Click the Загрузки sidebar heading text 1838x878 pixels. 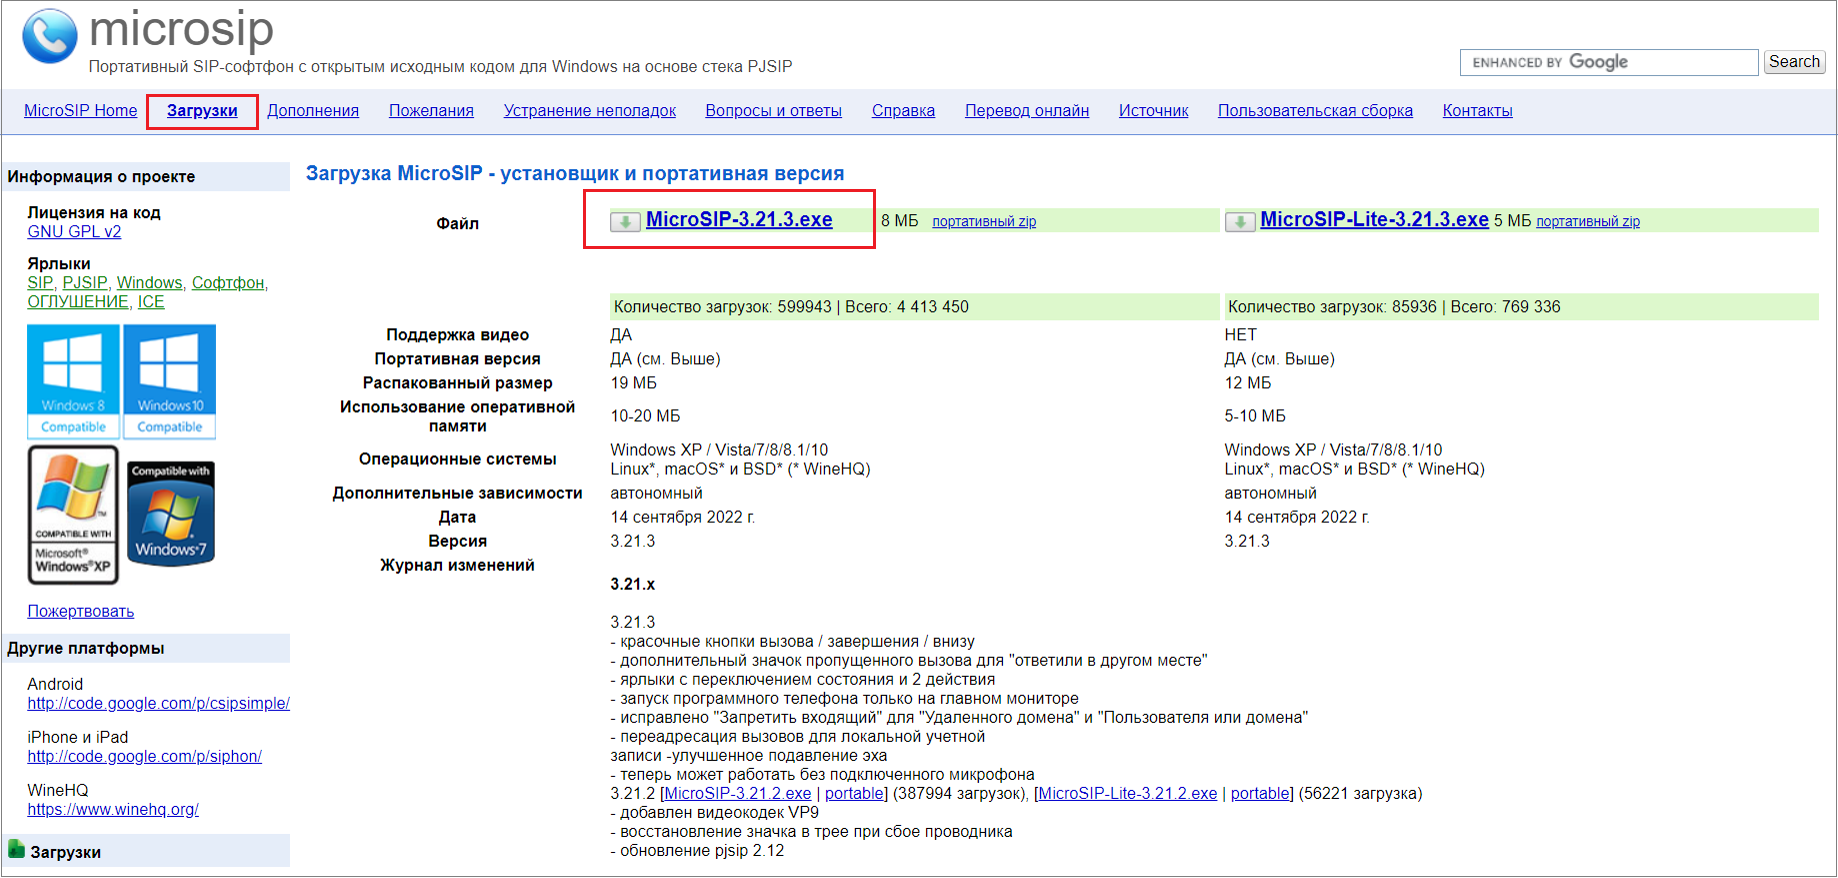[66, 853]
